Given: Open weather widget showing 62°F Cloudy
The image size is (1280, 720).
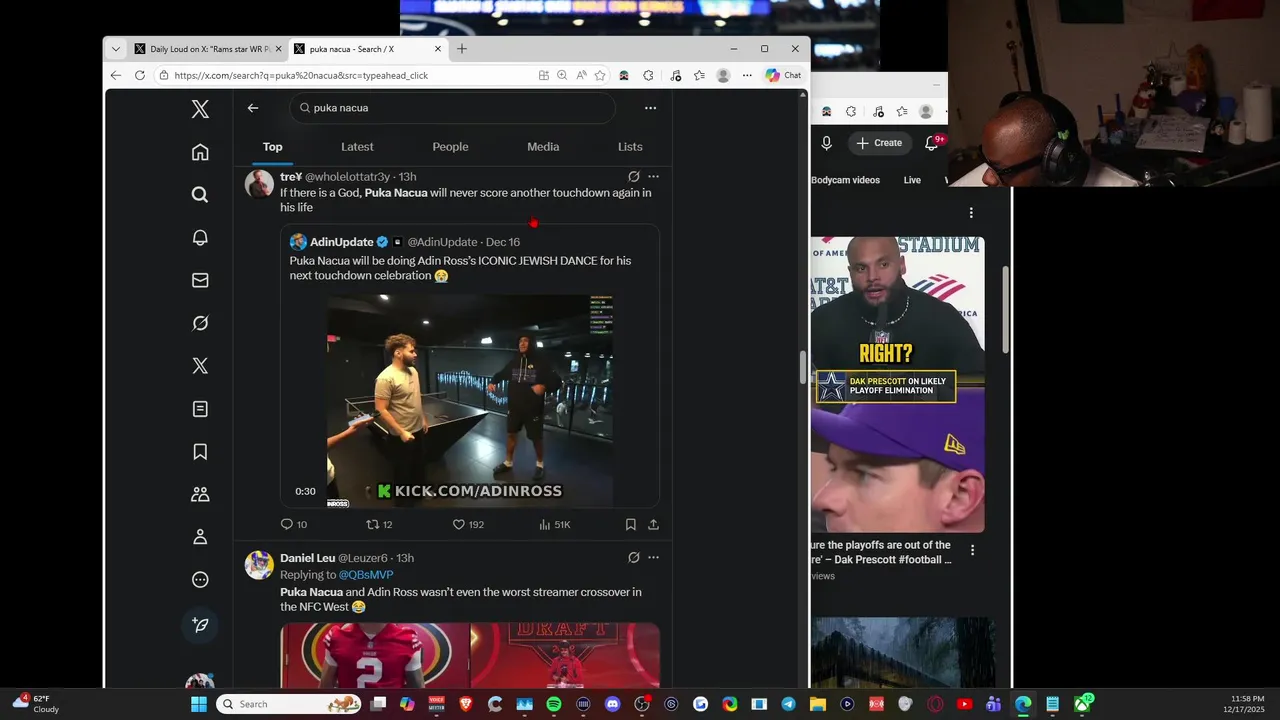Looking at the screenshot, I should tap(36, 704).
